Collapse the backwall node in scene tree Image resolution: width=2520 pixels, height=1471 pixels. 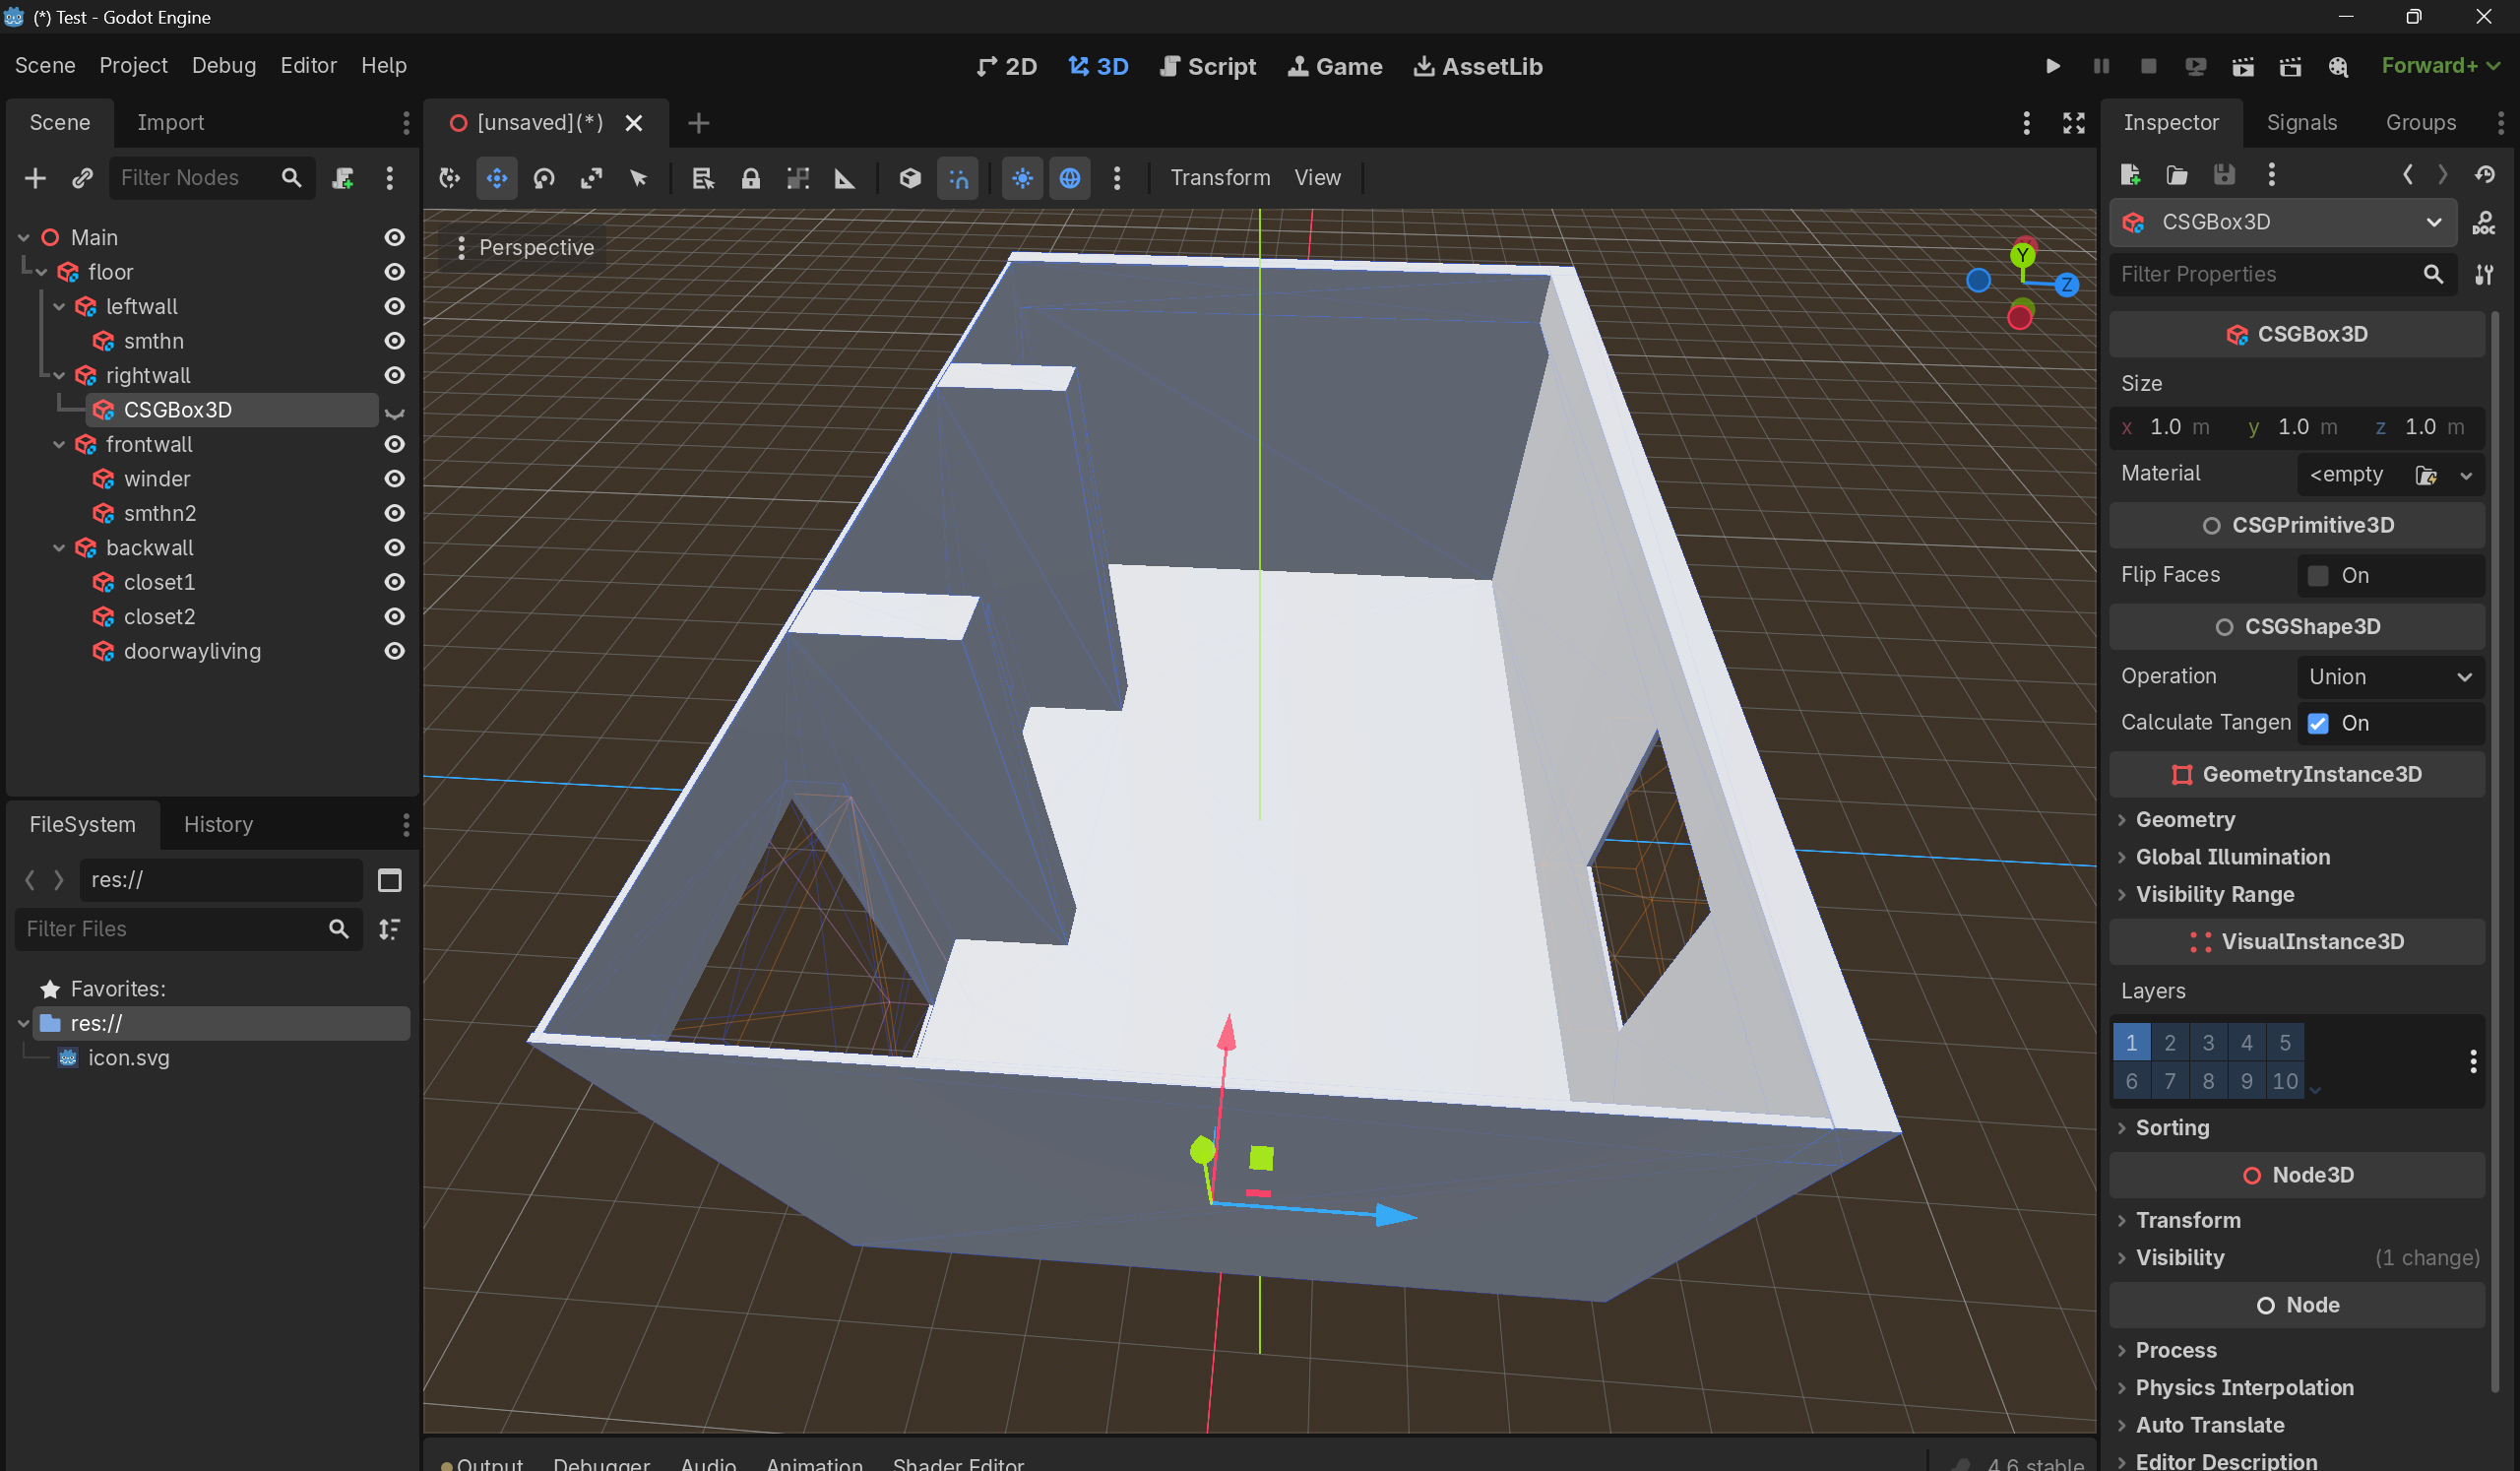[x=59, y=548]
